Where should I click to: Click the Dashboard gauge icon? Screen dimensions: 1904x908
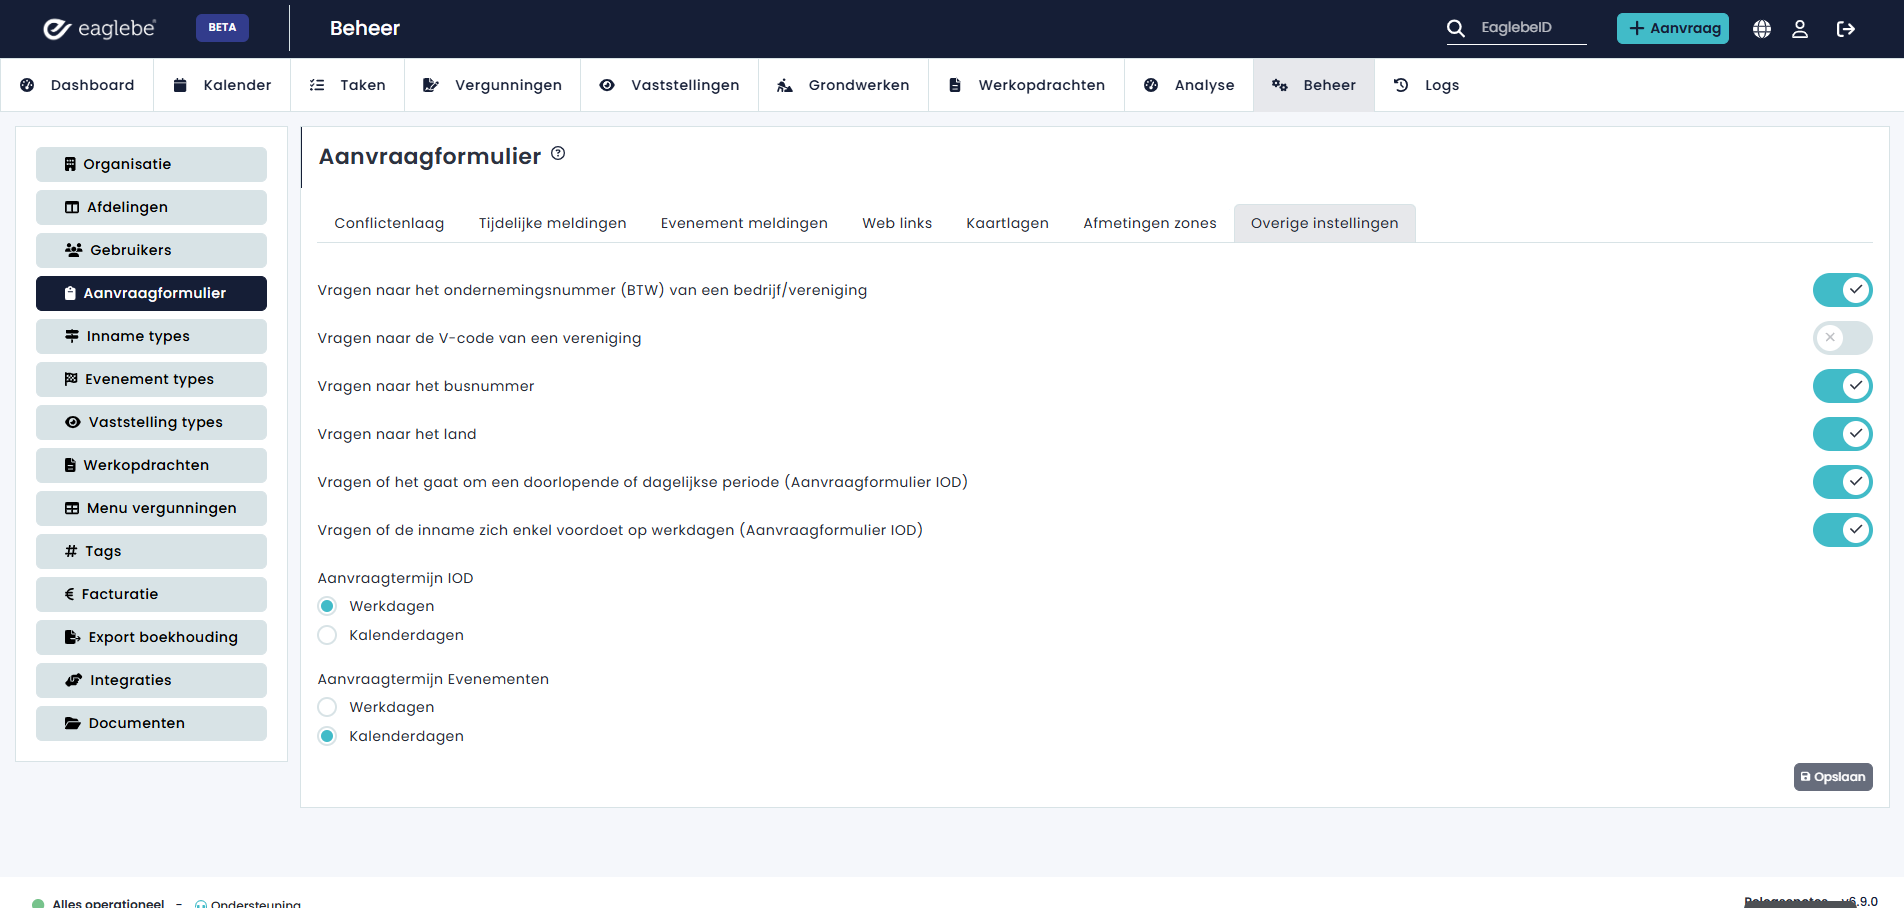tap(27, 85)
